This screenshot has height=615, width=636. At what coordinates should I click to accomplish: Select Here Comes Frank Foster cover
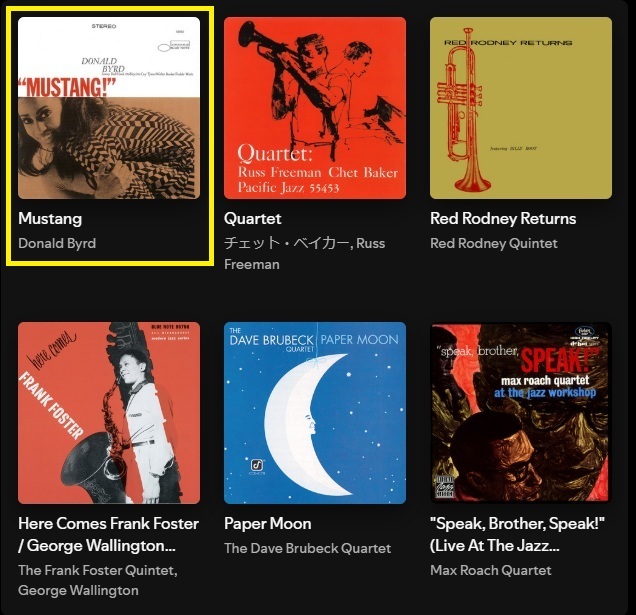tap(109, 413)
